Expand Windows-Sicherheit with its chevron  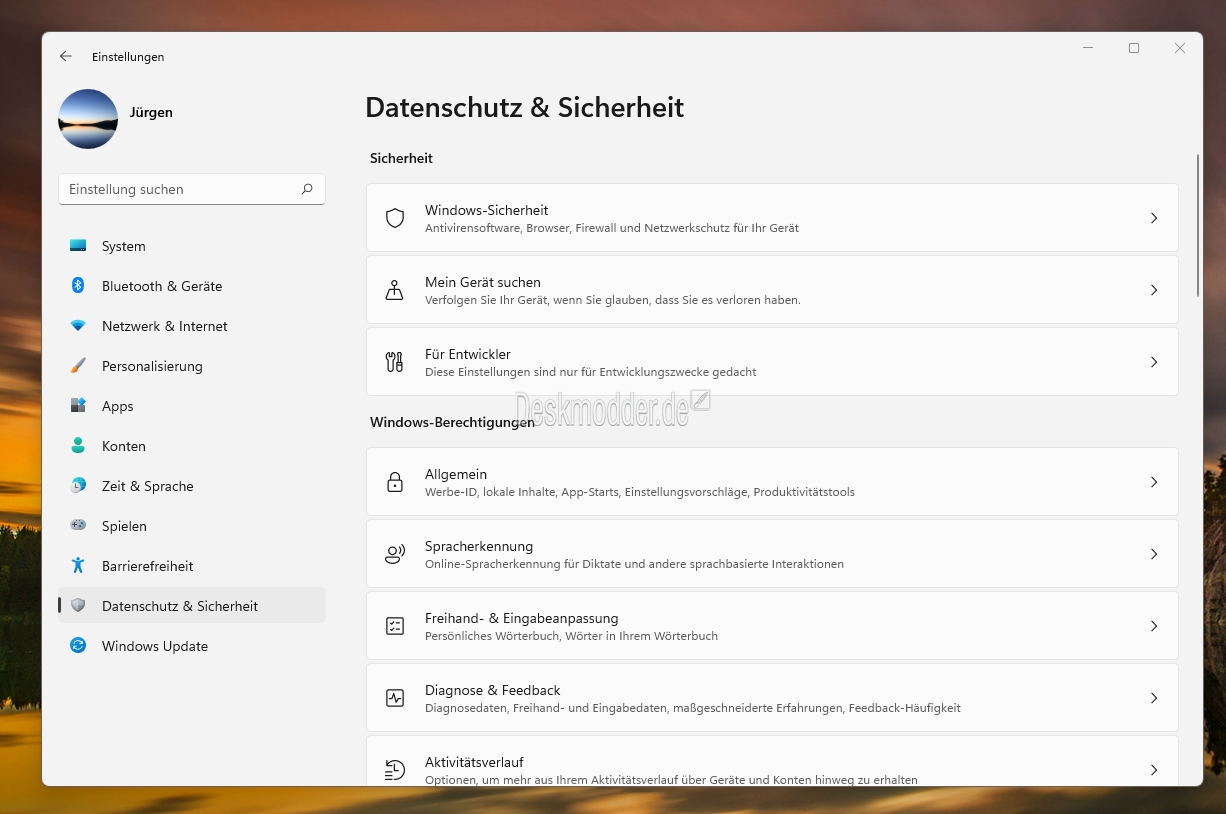click(1154, 218)
